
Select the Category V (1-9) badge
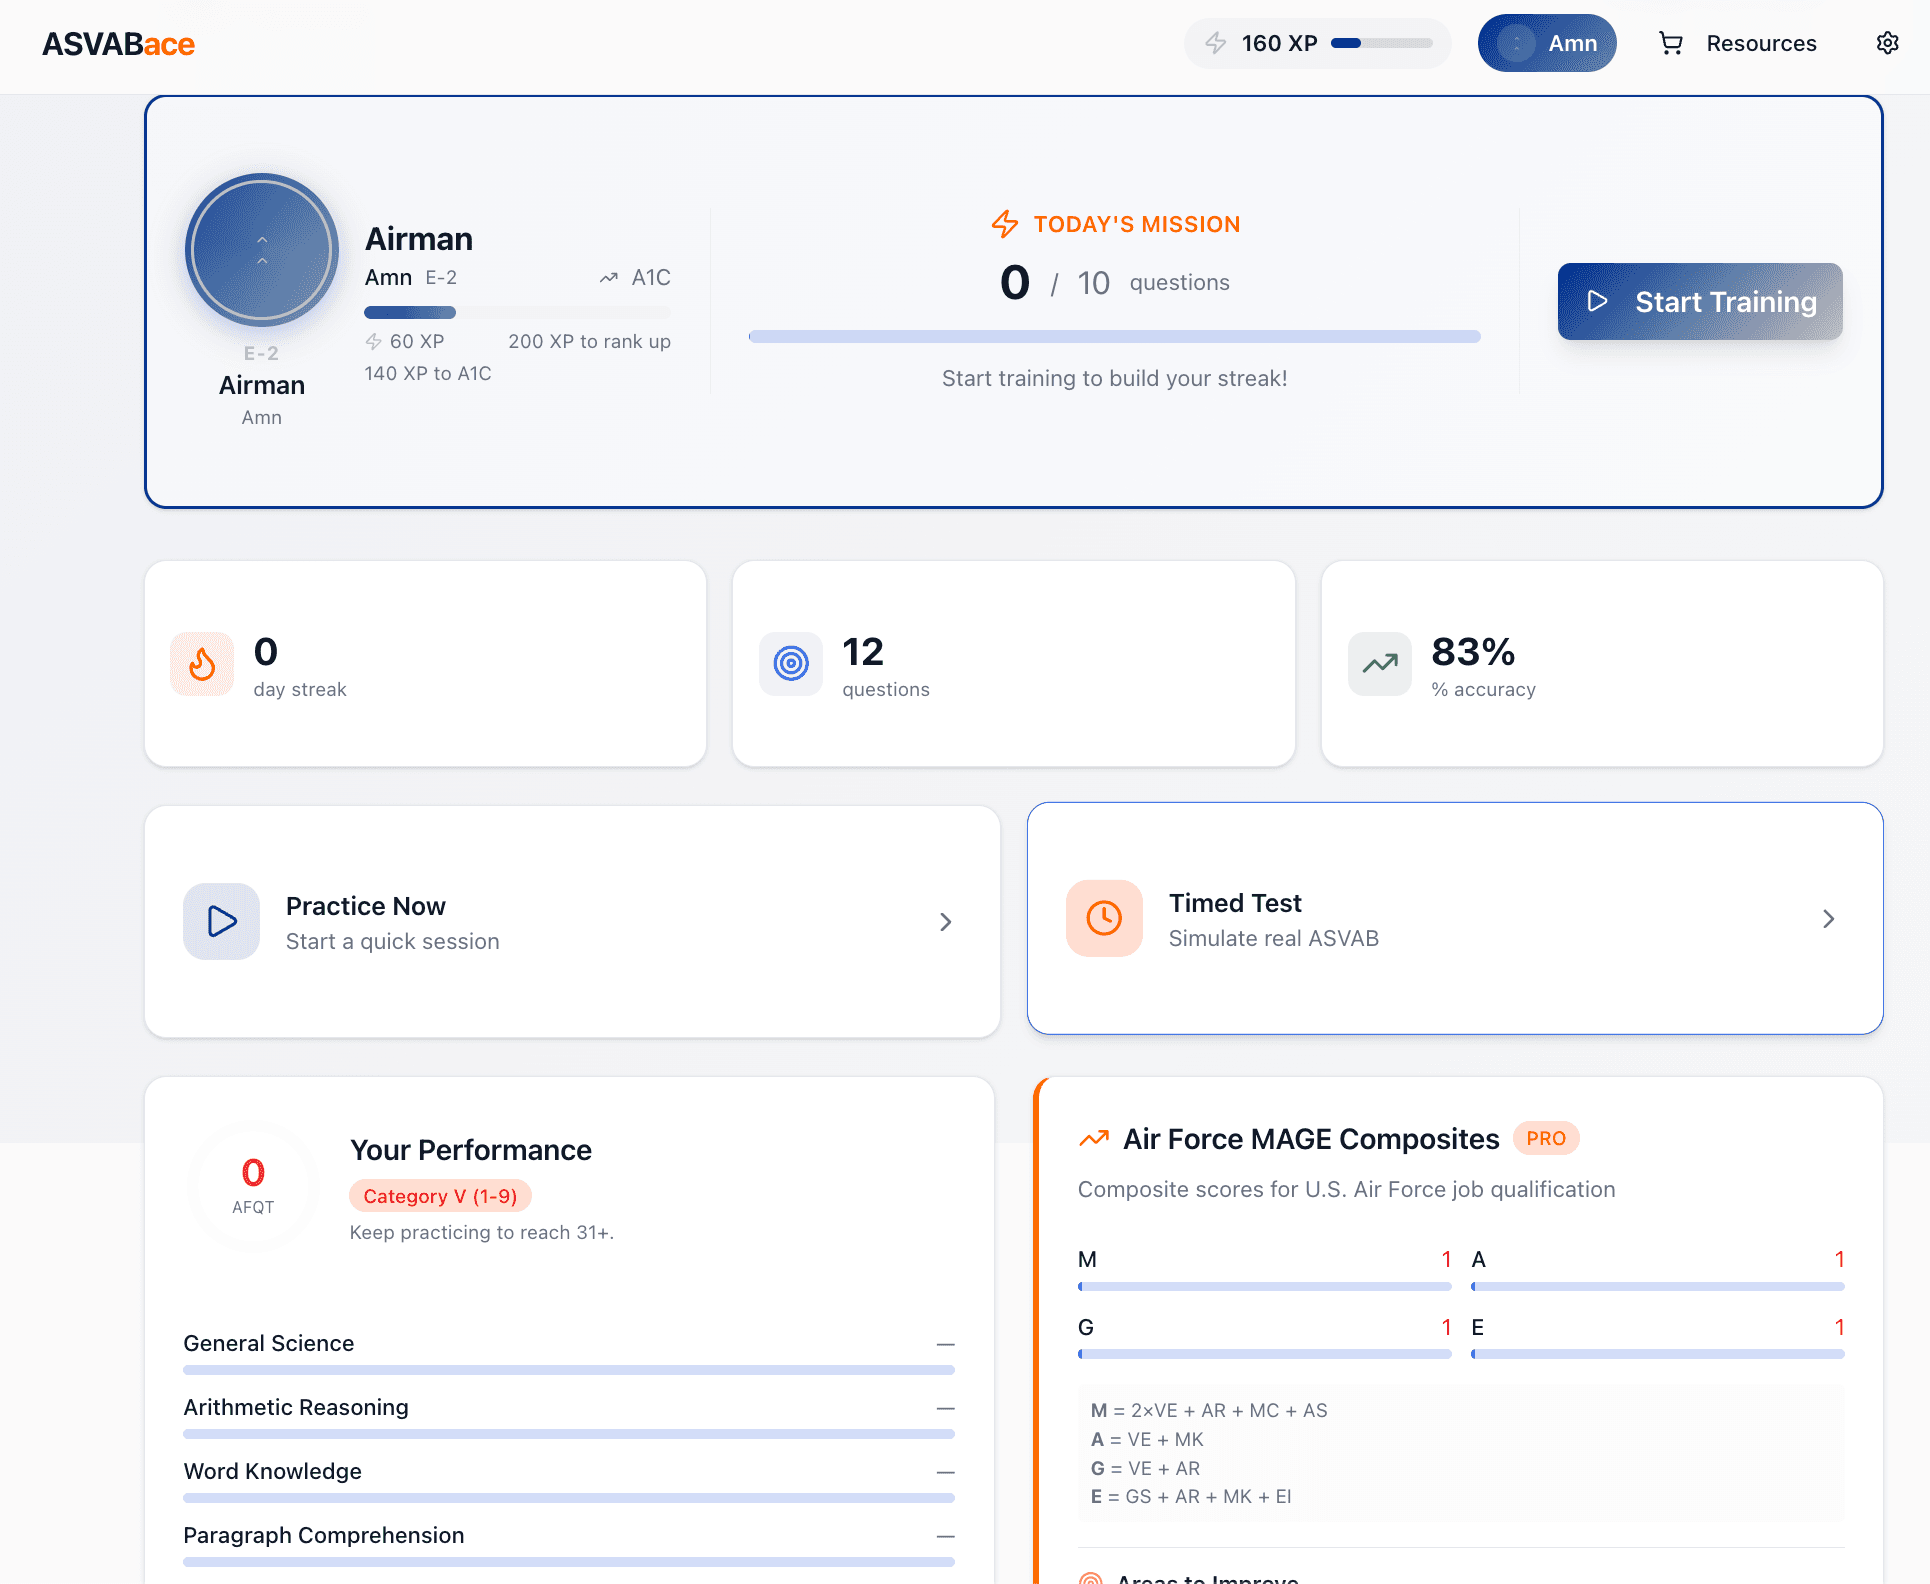pos(440,1196)
